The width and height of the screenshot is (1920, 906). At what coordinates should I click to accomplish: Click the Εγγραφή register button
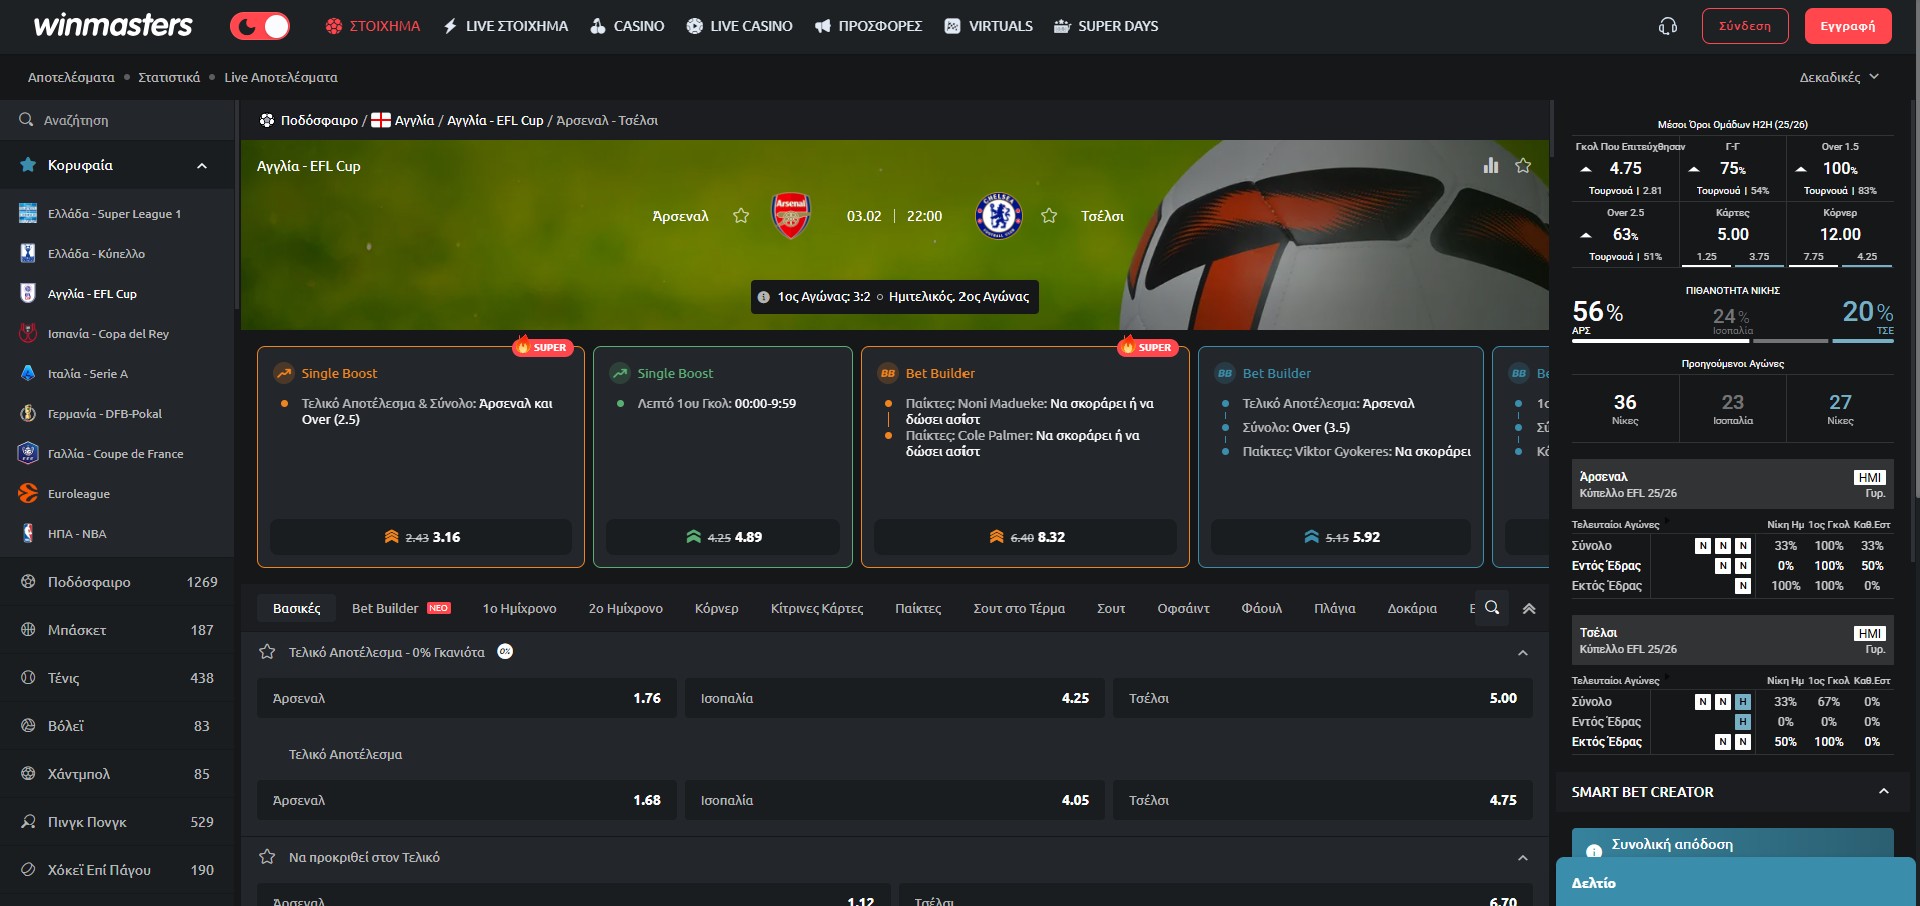coord(1847,26)
